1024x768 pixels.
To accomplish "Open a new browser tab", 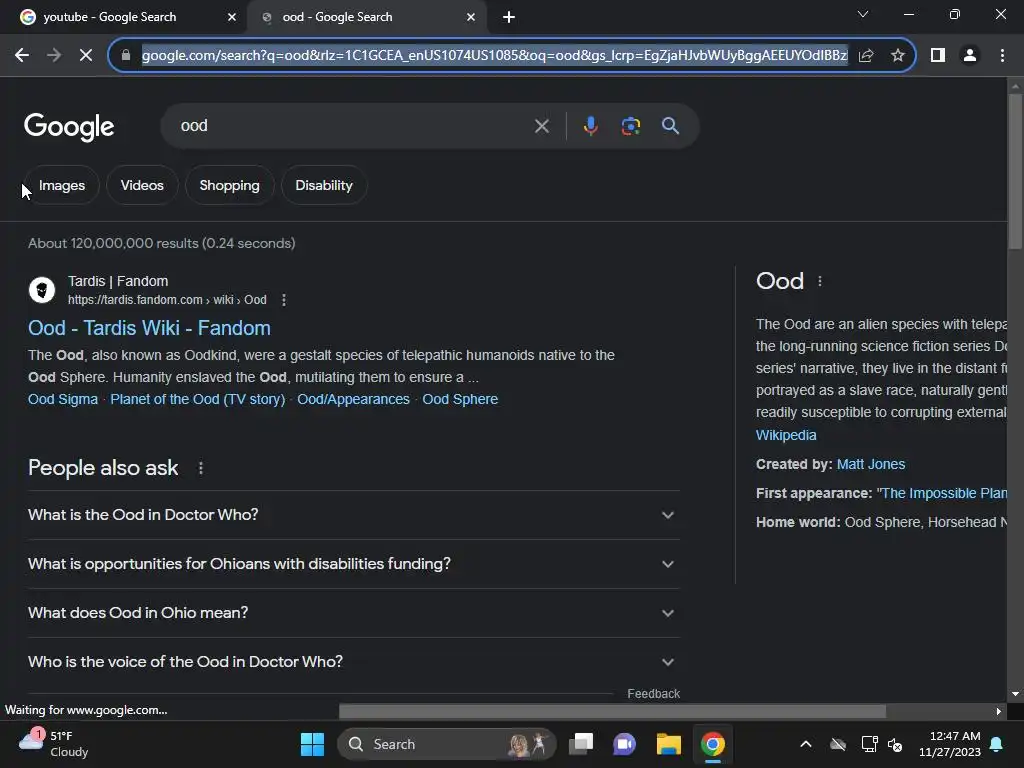I will coord(509,17).
